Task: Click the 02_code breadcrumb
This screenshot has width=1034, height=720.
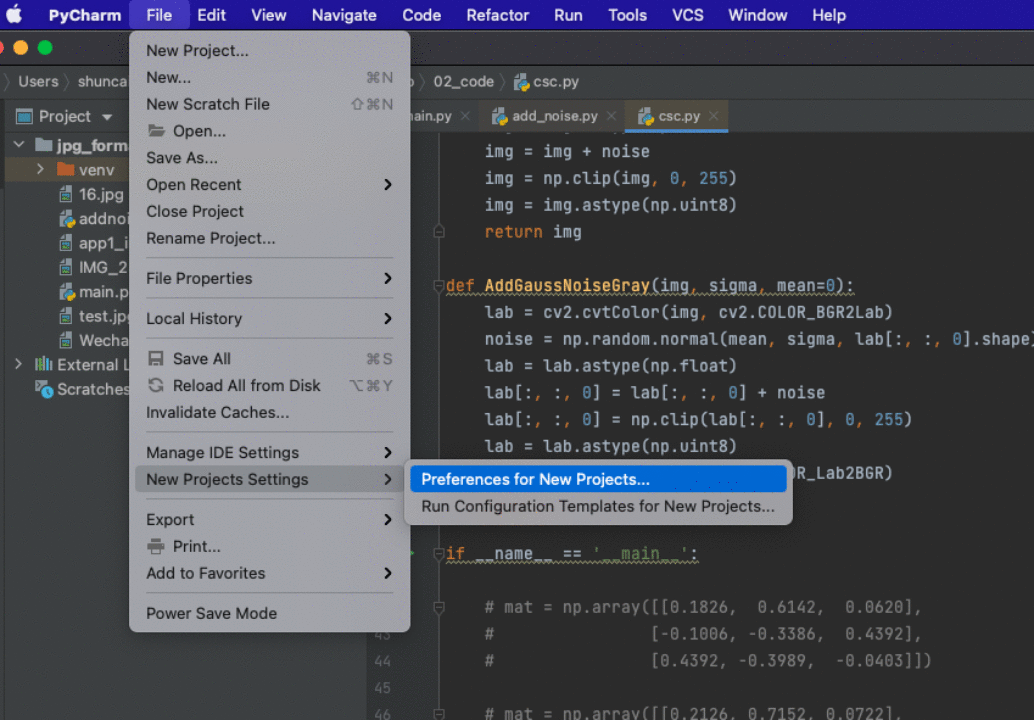Action: click(463, 82)
